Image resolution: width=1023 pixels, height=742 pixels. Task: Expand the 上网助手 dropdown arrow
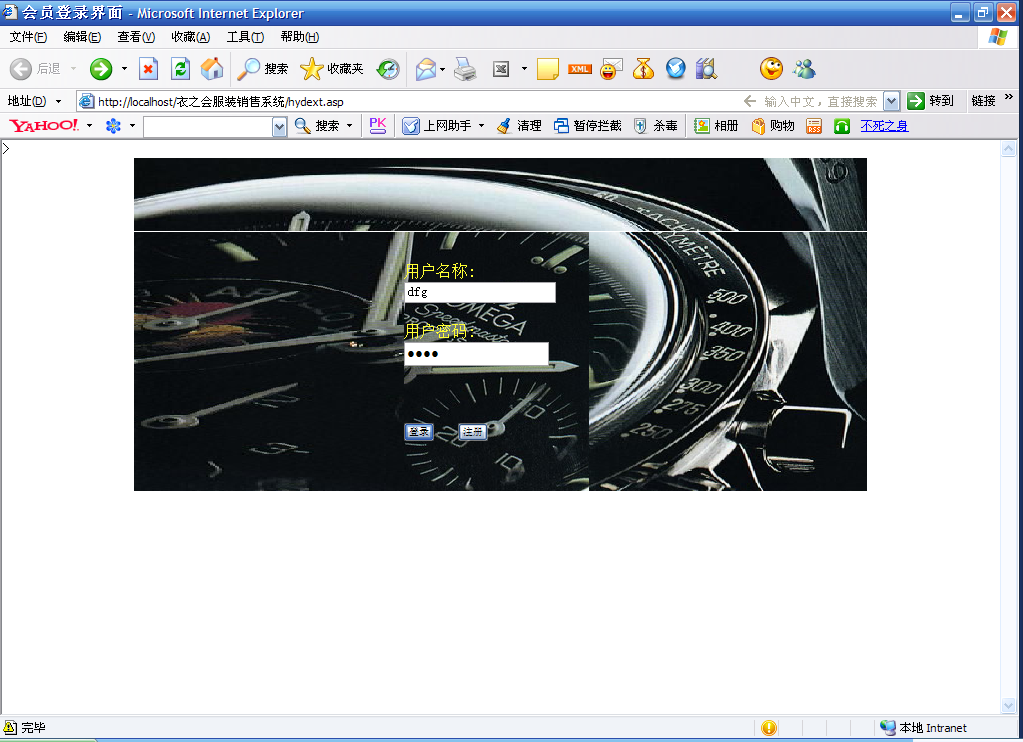click(x=481, y=125)
